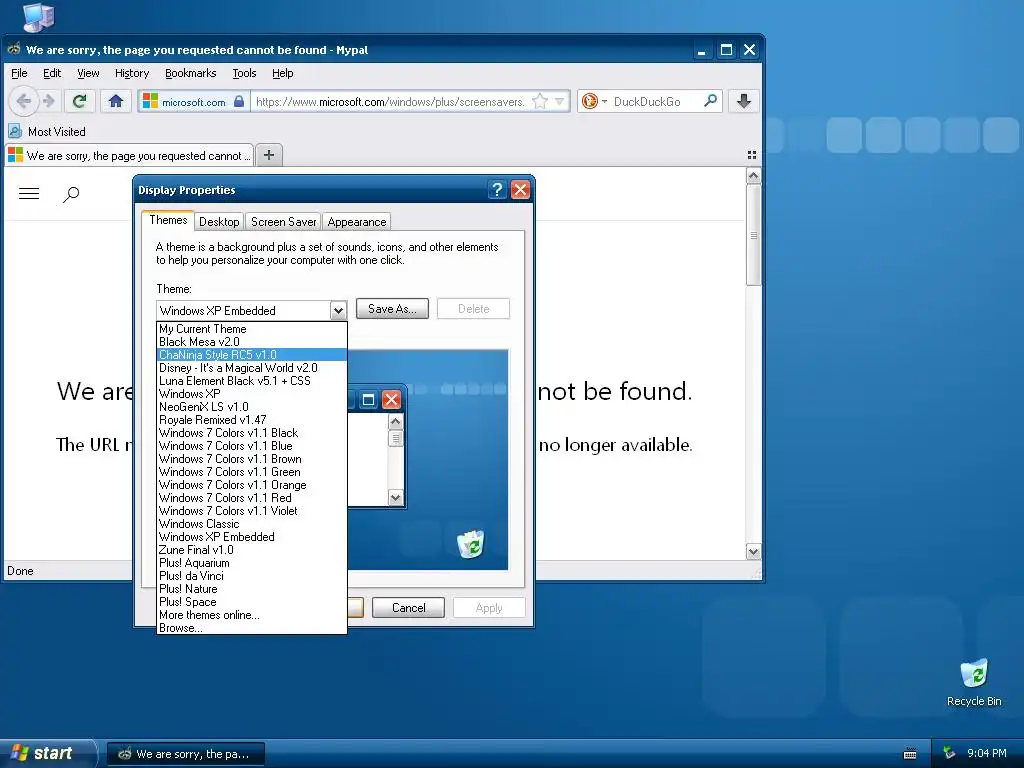Click the network tray icon near the clock
The image size is (1024, 768).
click(x=950, y=753)
